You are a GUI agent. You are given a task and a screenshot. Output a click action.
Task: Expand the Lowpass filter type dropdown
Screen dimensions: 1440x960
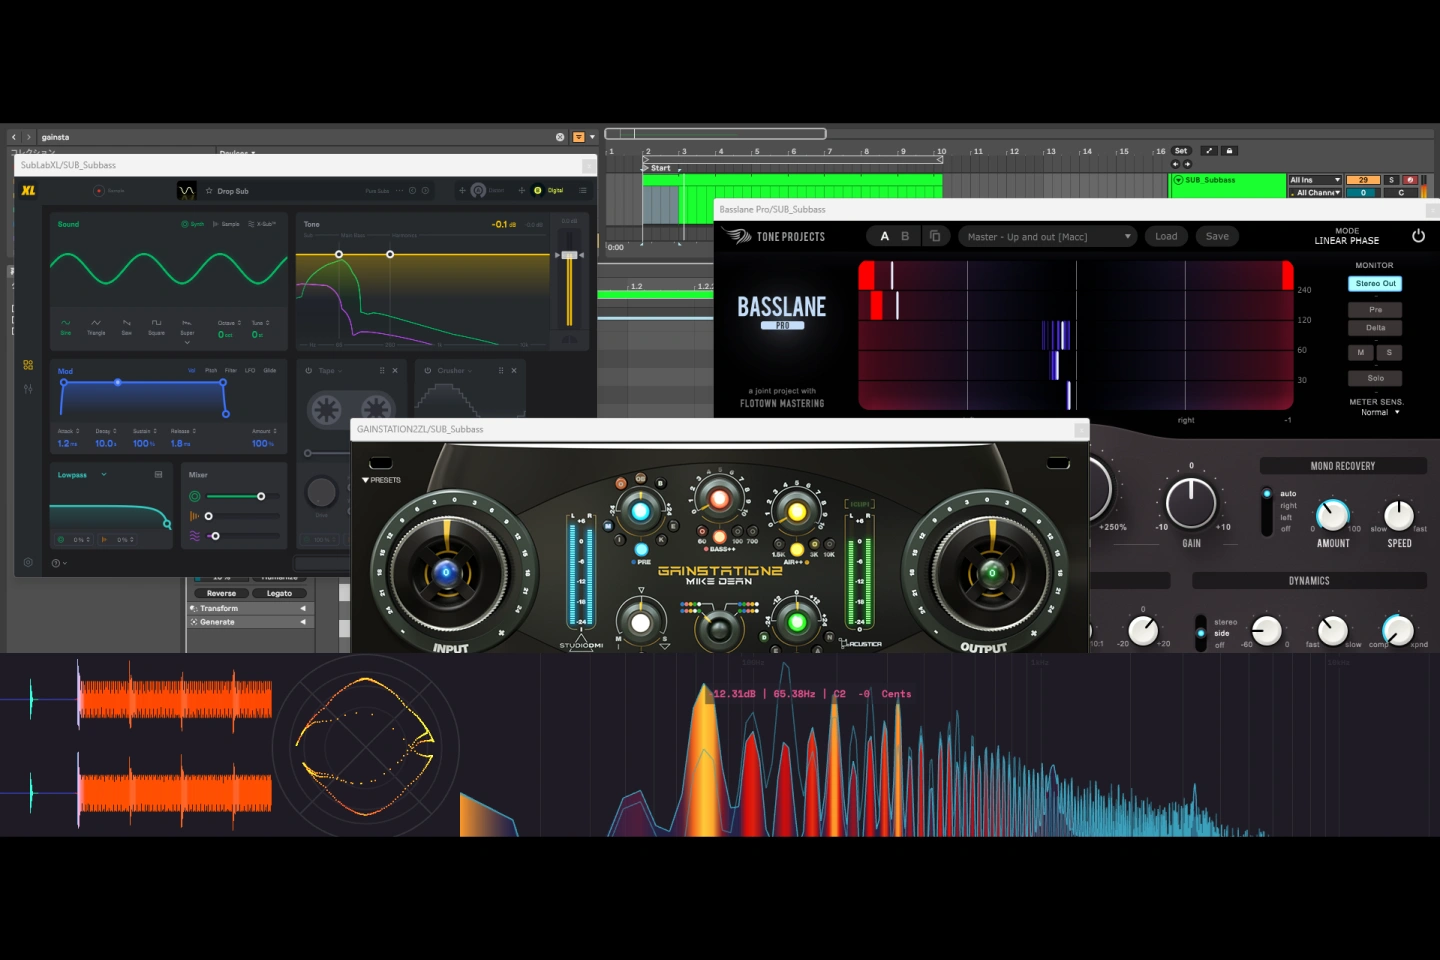tap(104, 475)
